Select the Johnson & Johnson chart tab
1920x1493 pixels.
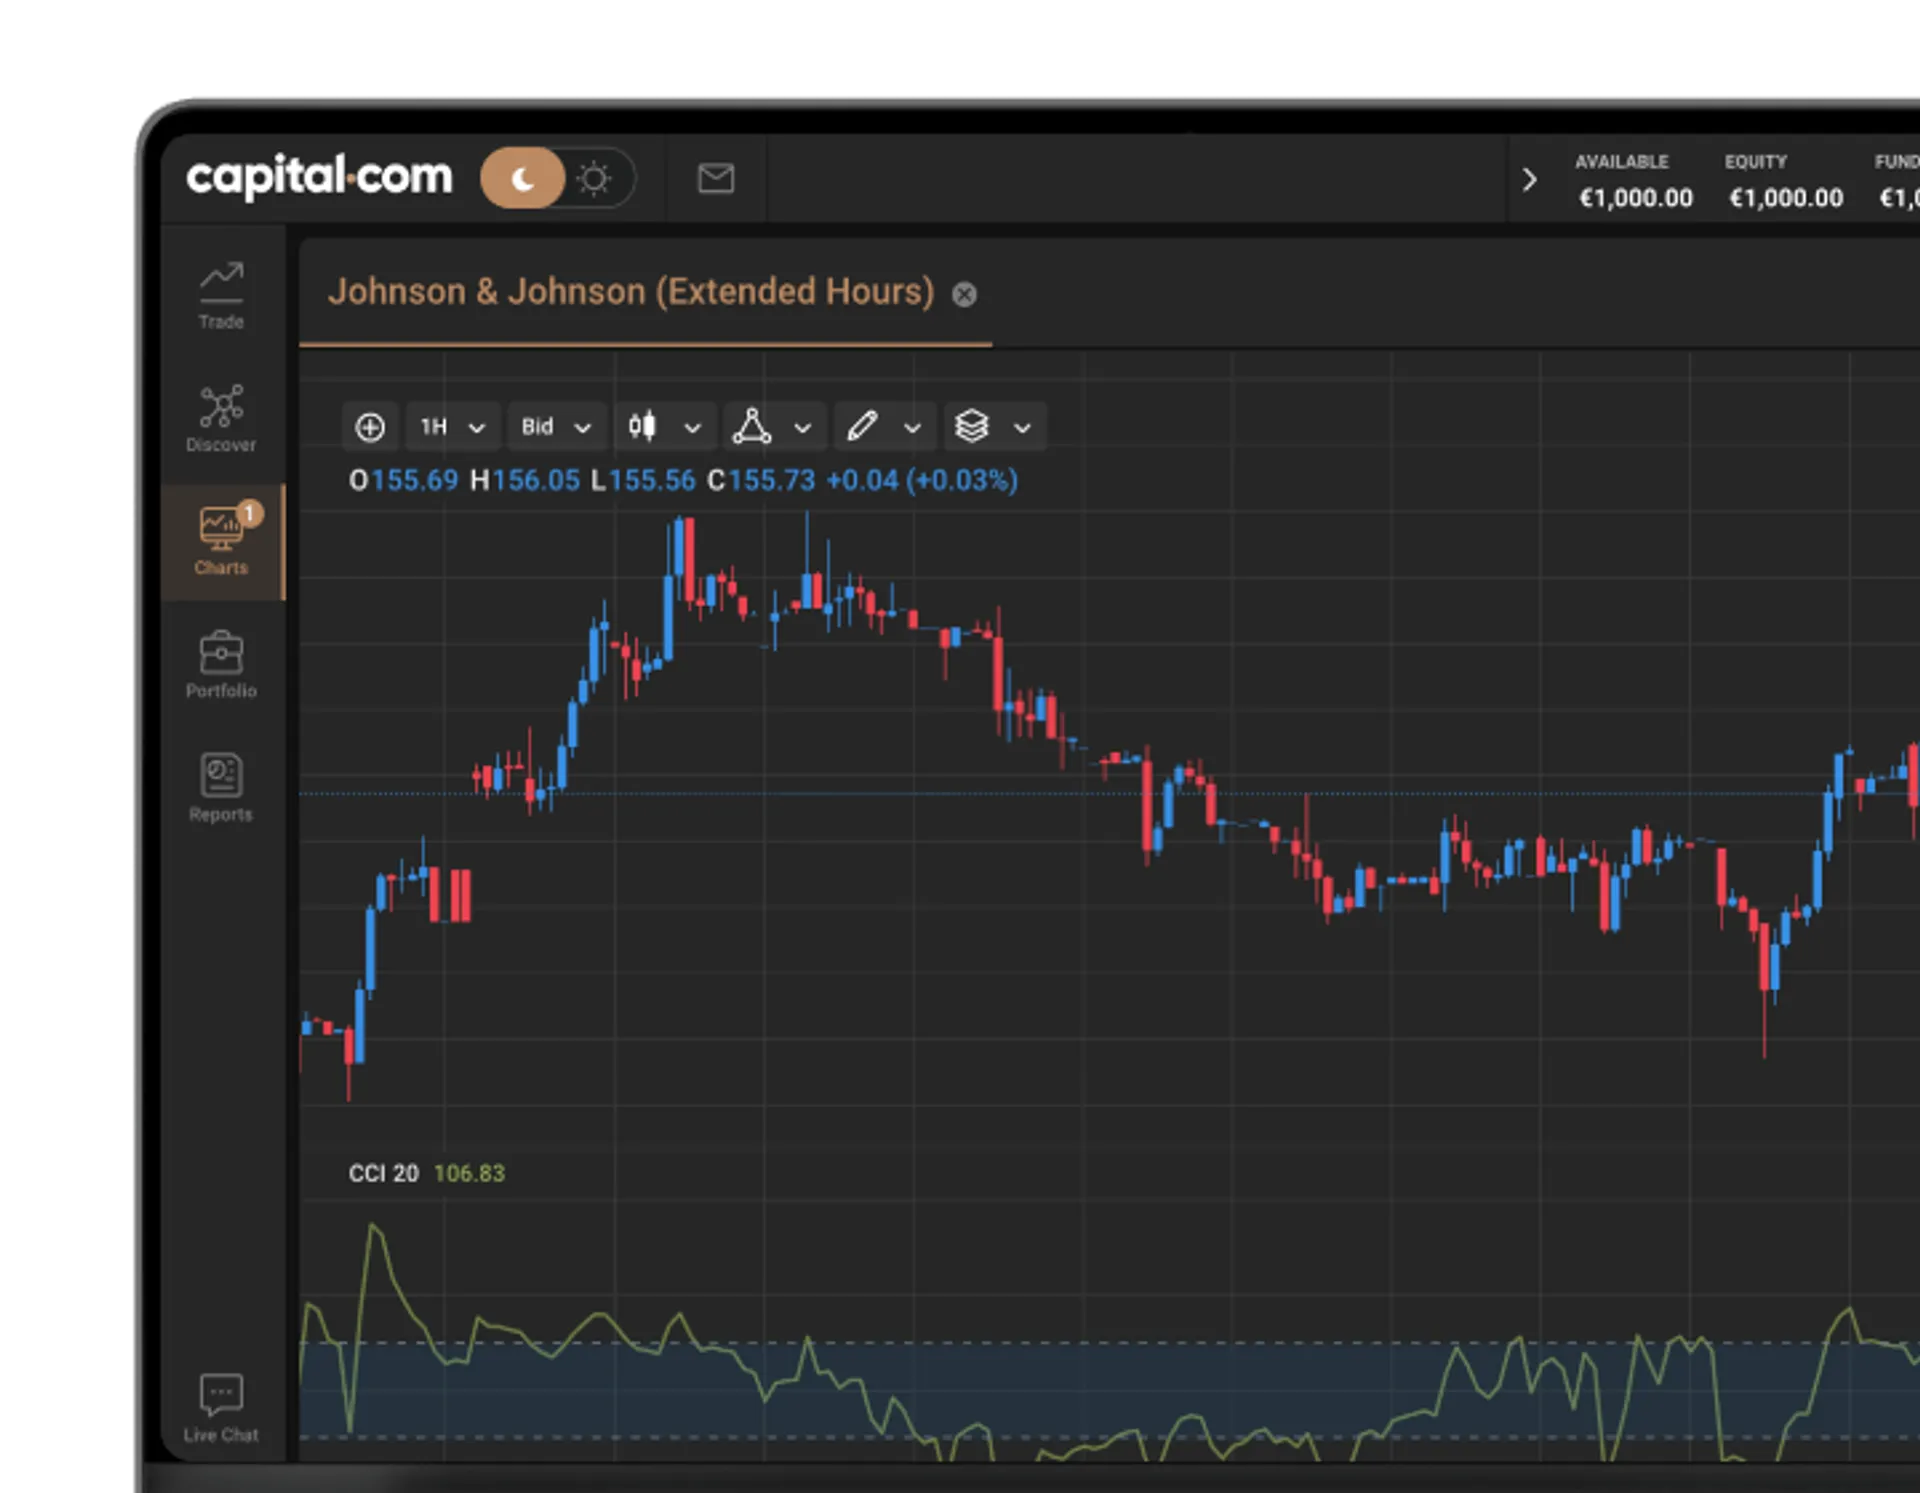[630, 292]
